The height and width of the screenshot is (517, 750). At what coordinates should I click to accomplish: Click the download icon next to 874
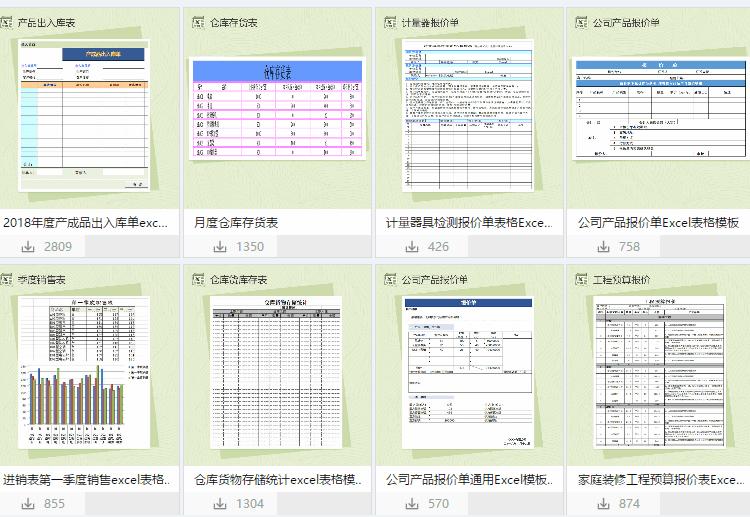tap(604, 504)
